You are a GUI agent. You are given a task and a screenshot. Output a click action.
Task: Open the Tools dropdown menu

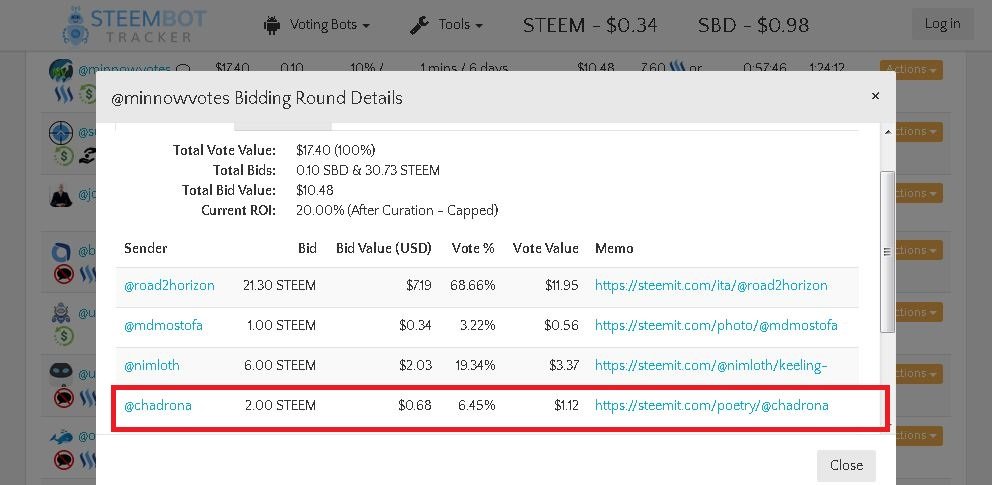[x=447, y=25]
